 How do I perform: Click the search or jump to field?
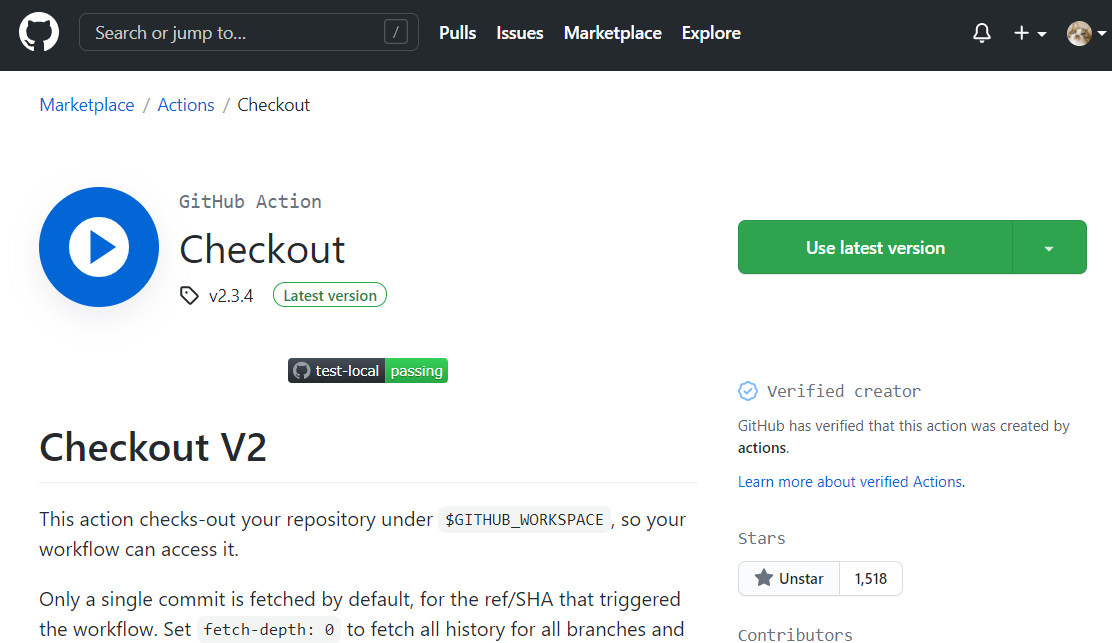[x=248, y=31]
